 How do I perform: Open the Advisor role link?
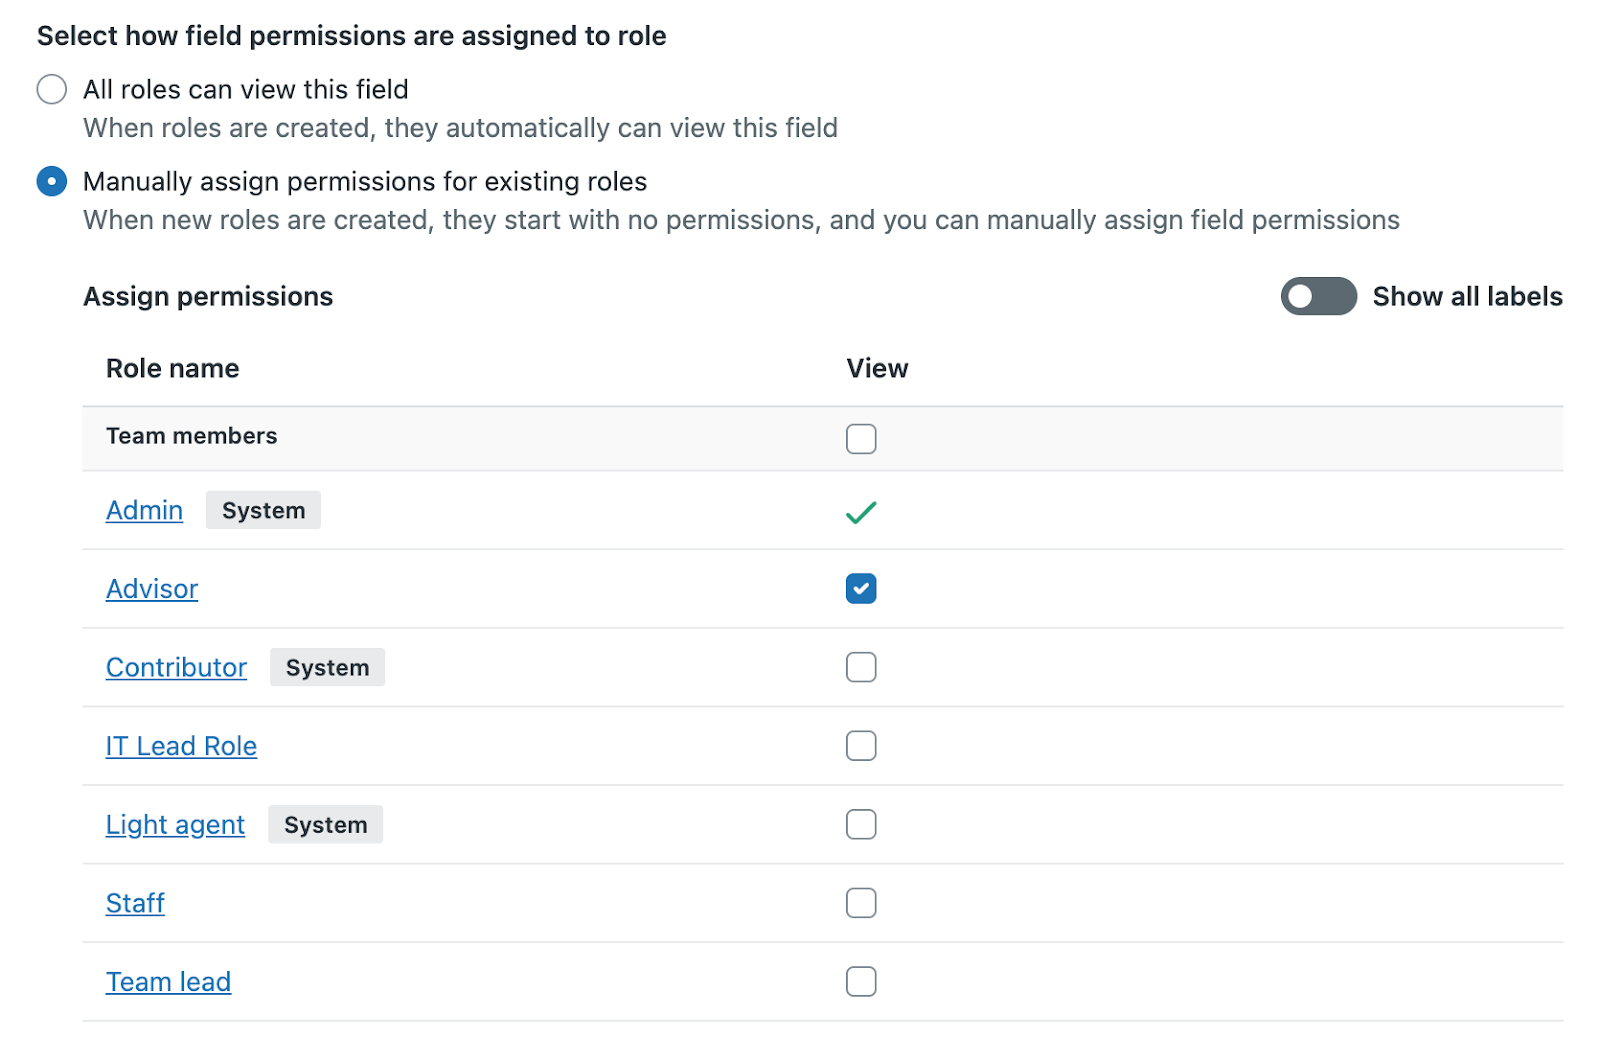(151, 589)
